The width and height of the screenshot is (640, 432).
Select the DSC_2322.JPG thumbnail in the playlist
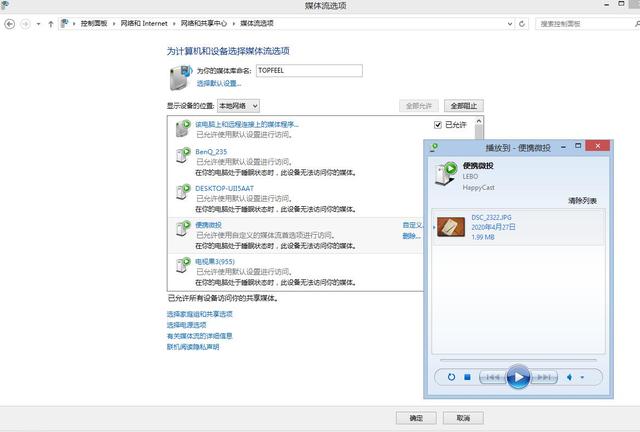coord(451,227)
